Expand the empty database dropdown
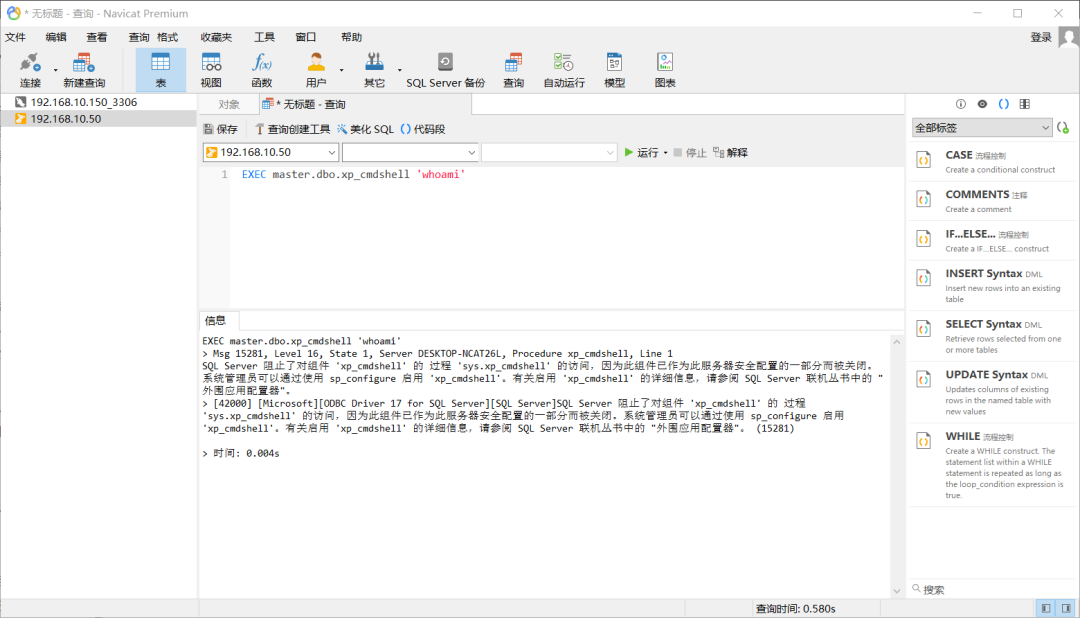This screenshot has width=1080, height=618. tap(471, 152)
